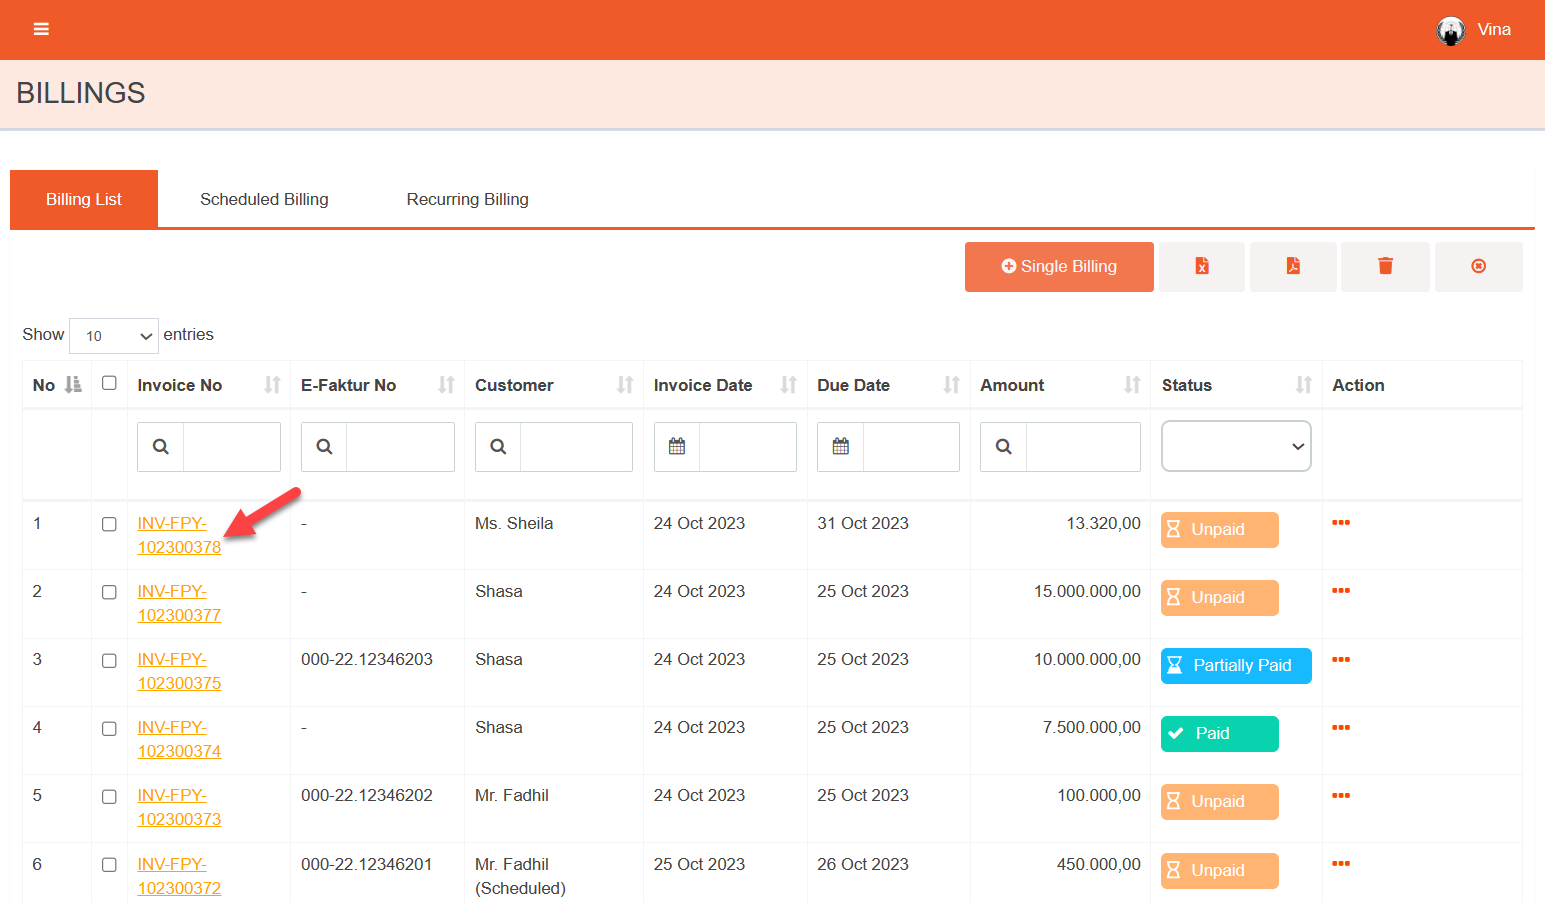The height and width of the screenshot is (903, 1545).
Task: Open the Vina user profile menu
Action: [1474, 30]
